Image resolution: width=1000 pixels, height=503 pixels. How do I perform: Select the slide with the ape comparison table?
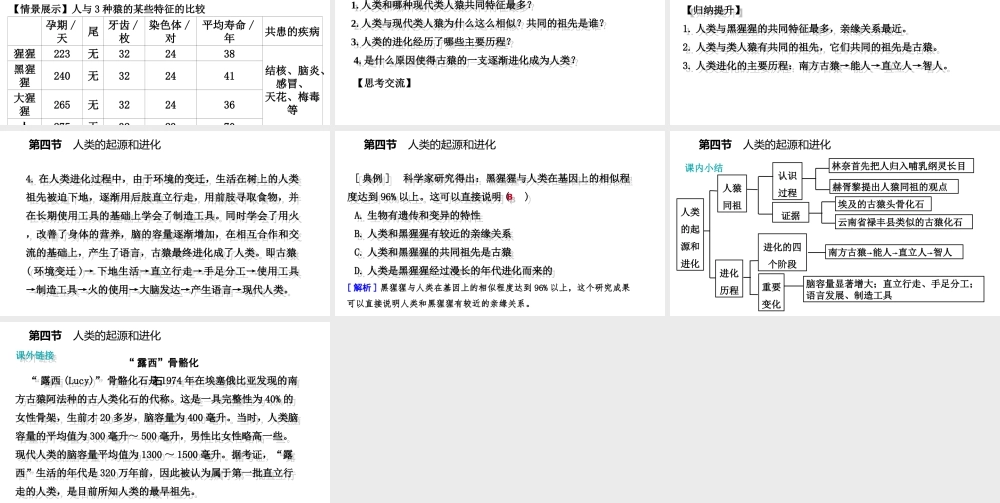point(165,62)
